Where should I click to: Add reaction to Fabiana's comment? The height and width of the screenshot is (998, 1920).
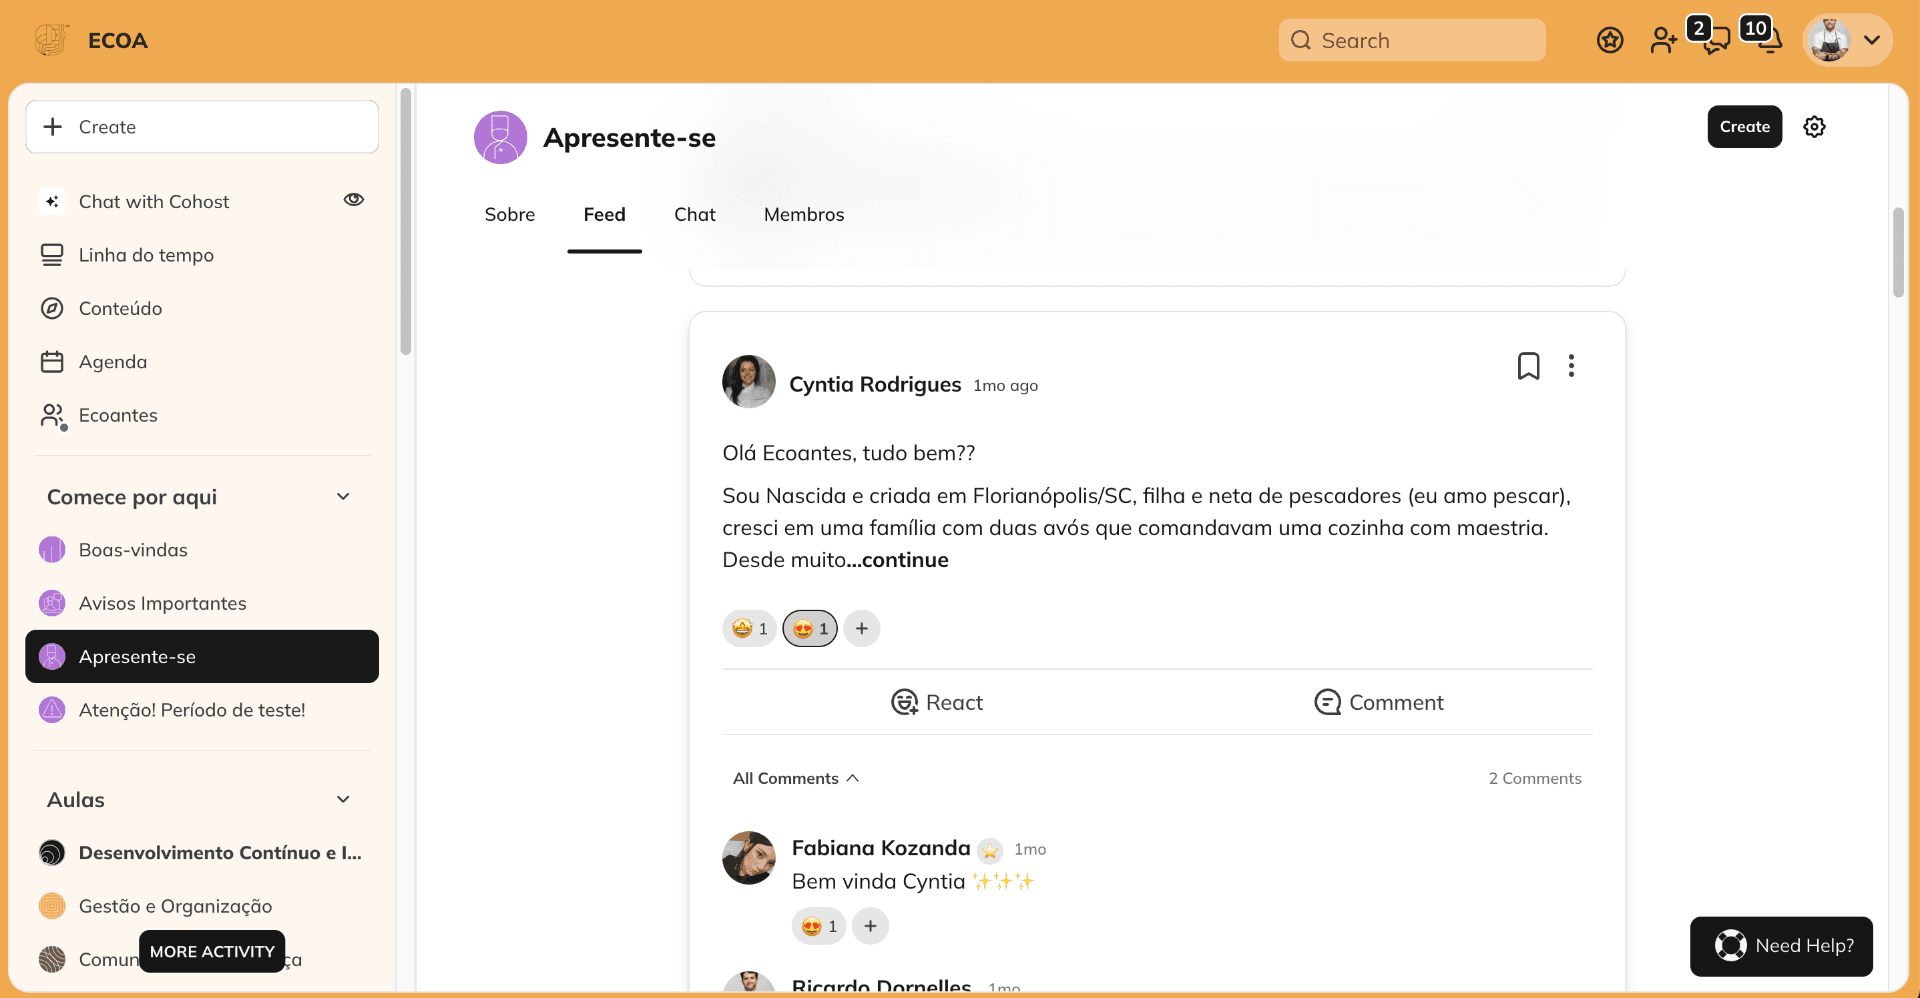(x=871, y=926)
